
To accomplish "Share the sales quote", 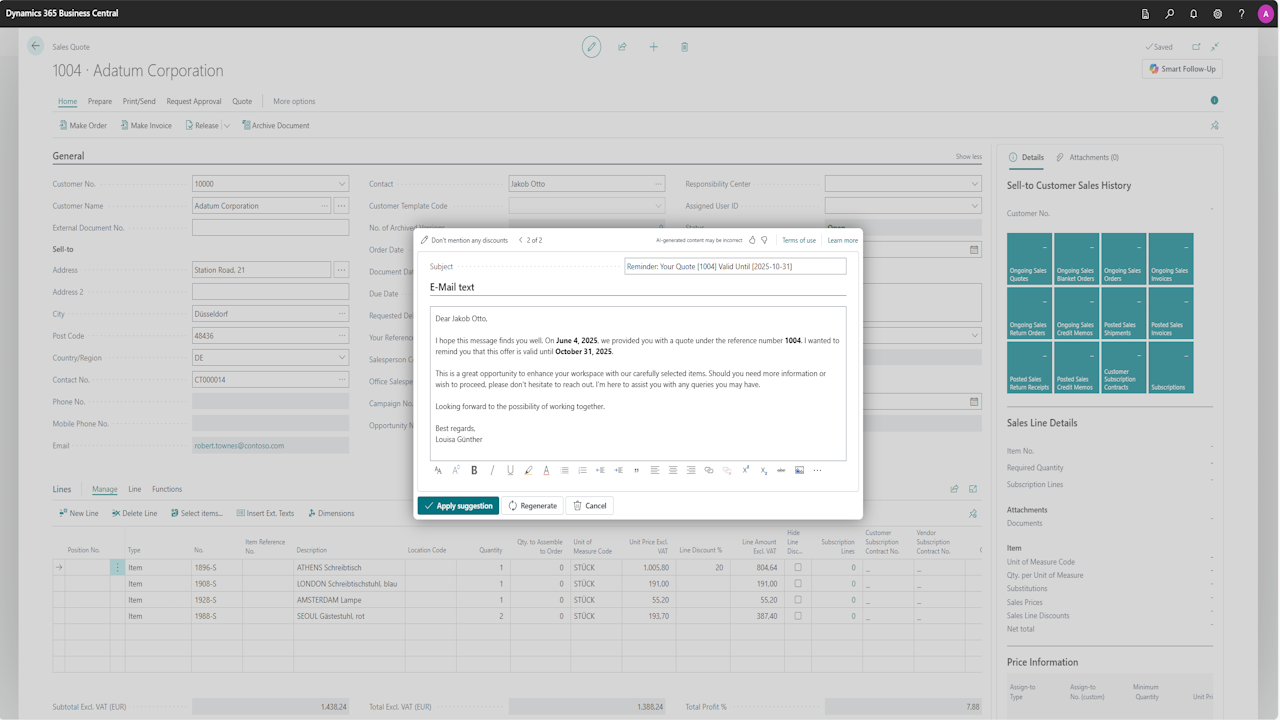I will pos(622,47).
